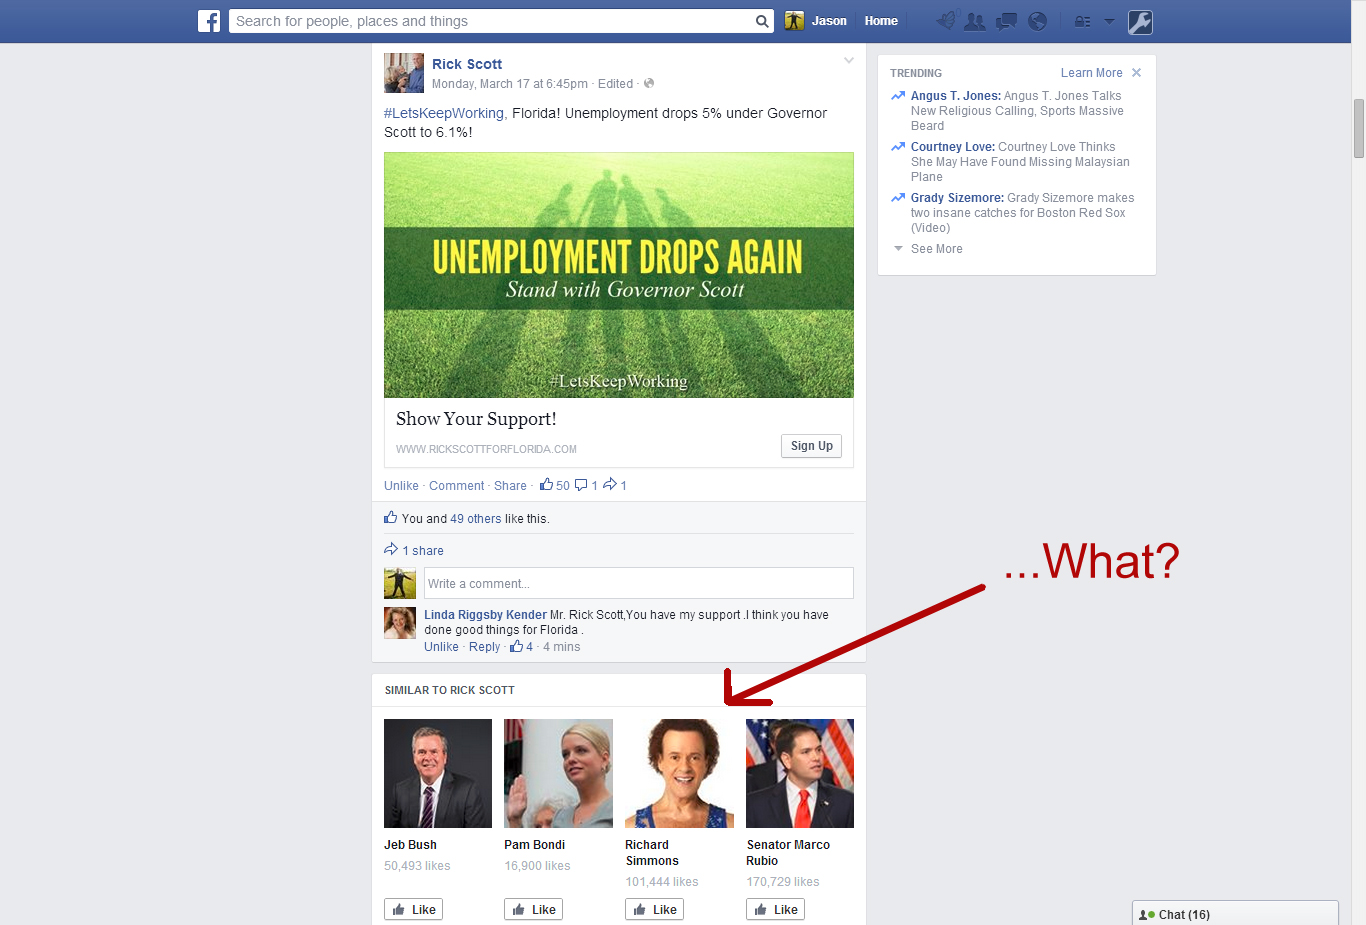The height and width of the screenshot is (925, 1366).
Task: Open the 49 others likes link
Action: click(x=475, y=519)
